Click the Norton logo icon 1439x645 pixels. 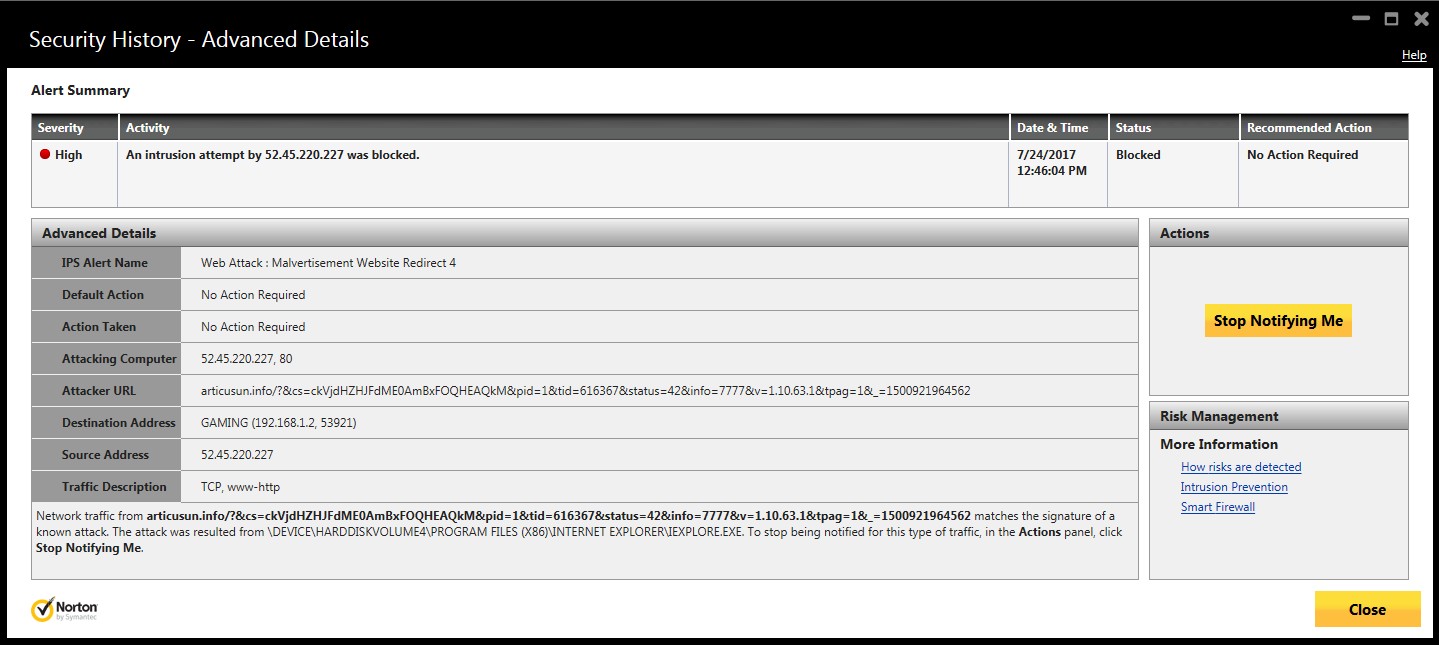(43, 610)
